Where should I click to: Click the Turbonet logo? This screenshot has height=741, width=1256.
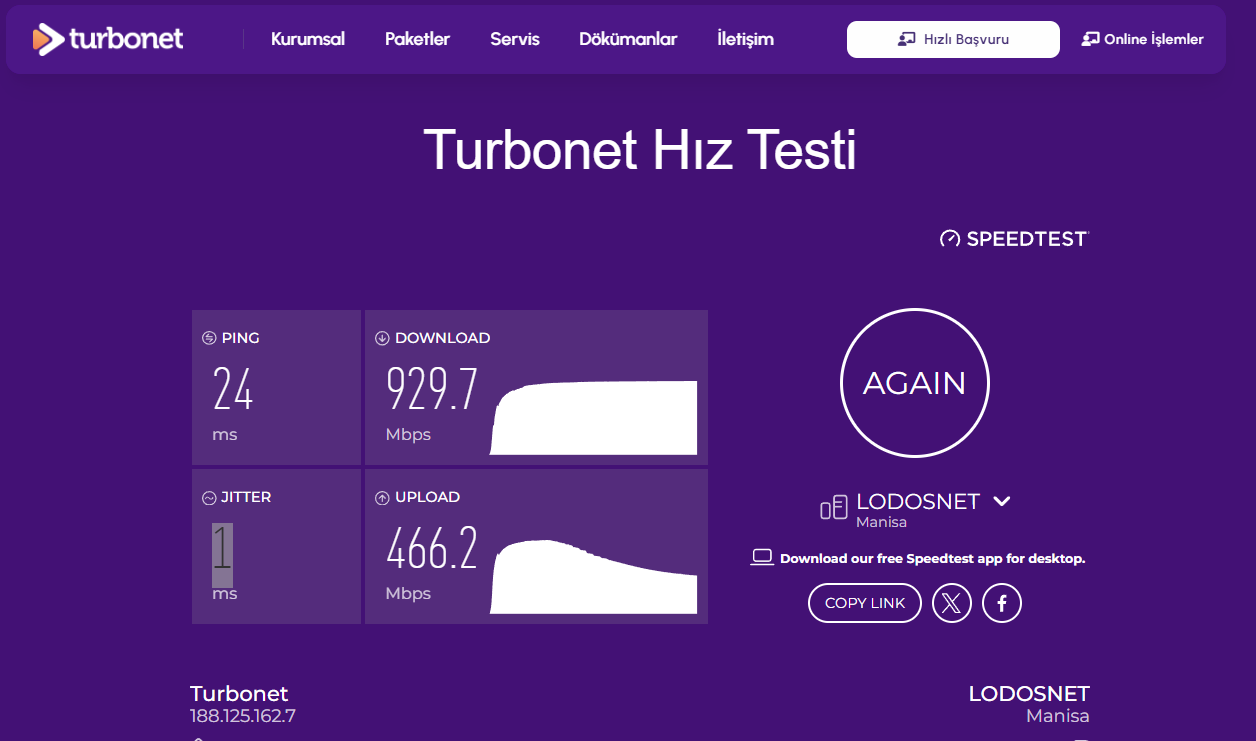point(108,39)
